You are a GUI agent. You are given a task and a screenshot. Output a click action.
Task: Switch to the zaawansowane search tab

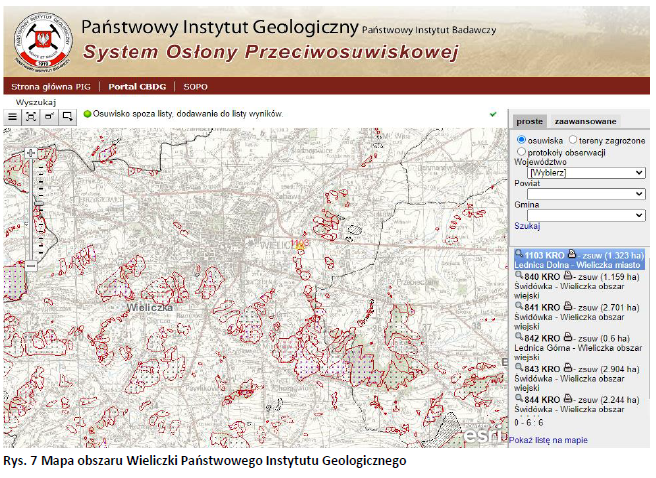point(585,122)
